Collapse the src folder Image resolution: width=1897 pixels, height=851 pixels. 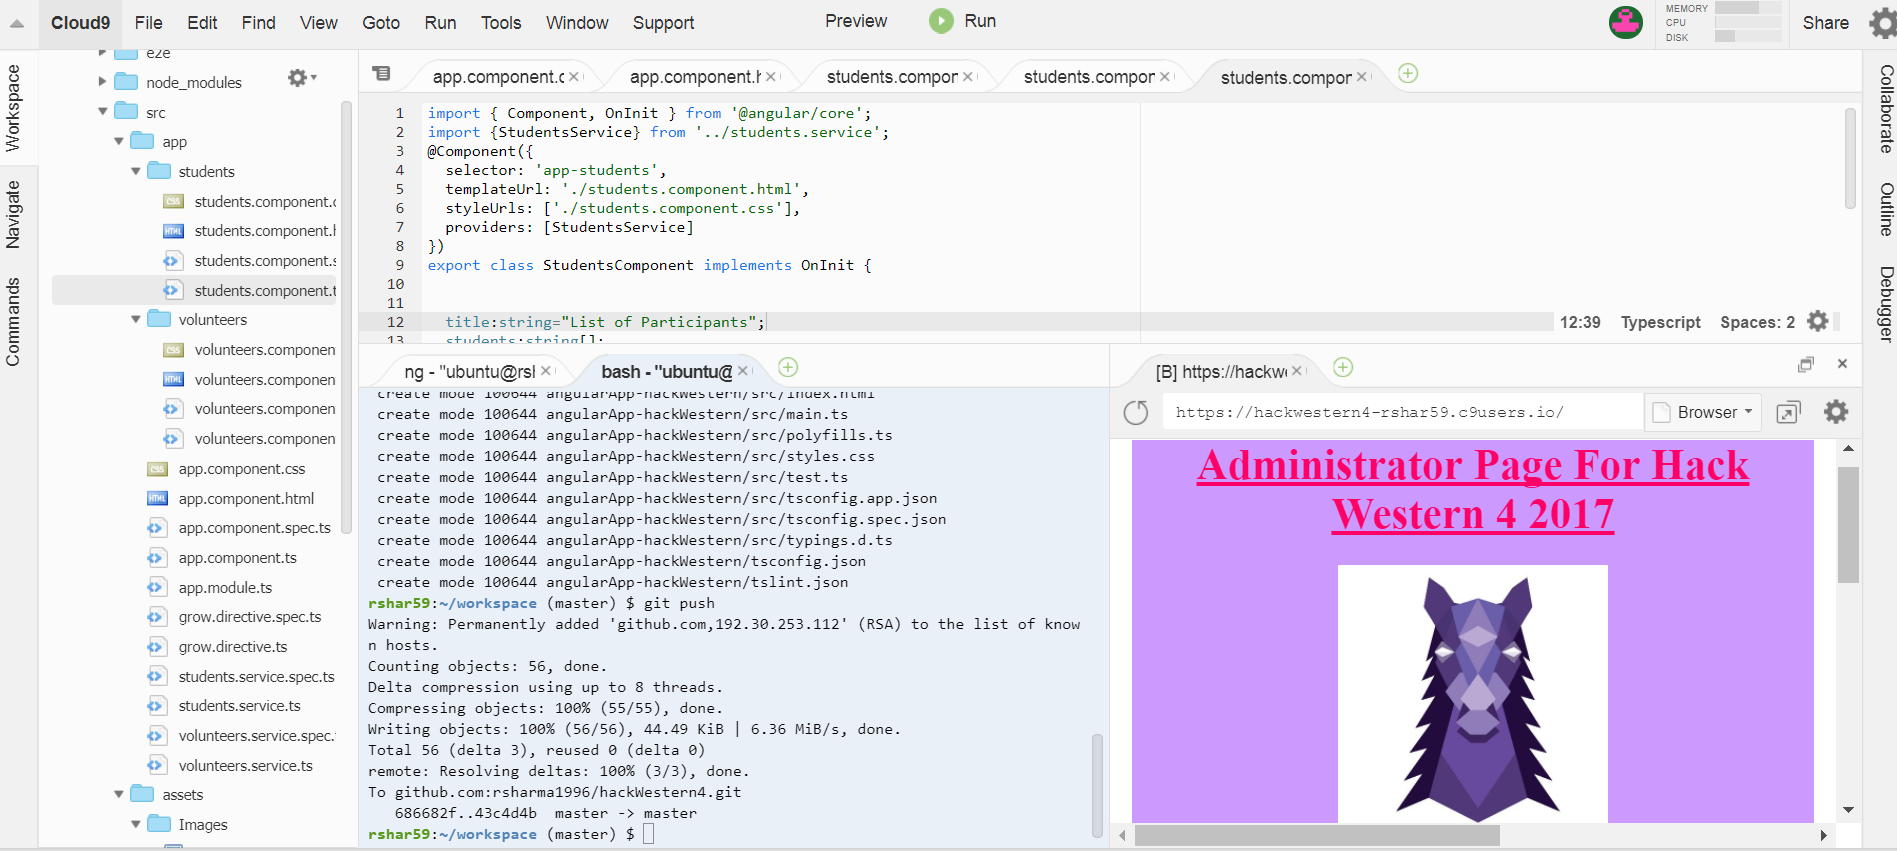(x=103, y=112)
